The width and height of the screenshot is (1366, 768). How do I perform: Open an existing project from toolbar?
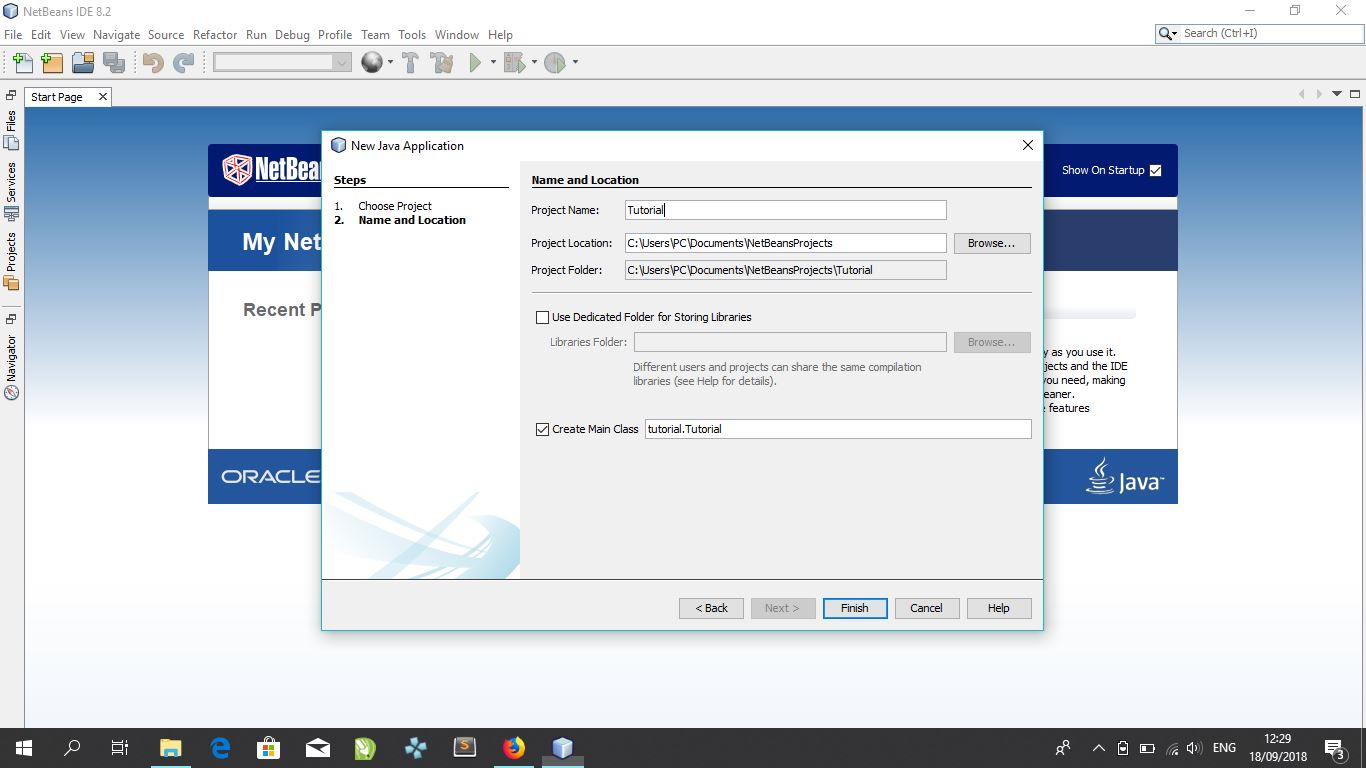click(x=83, y=62)
